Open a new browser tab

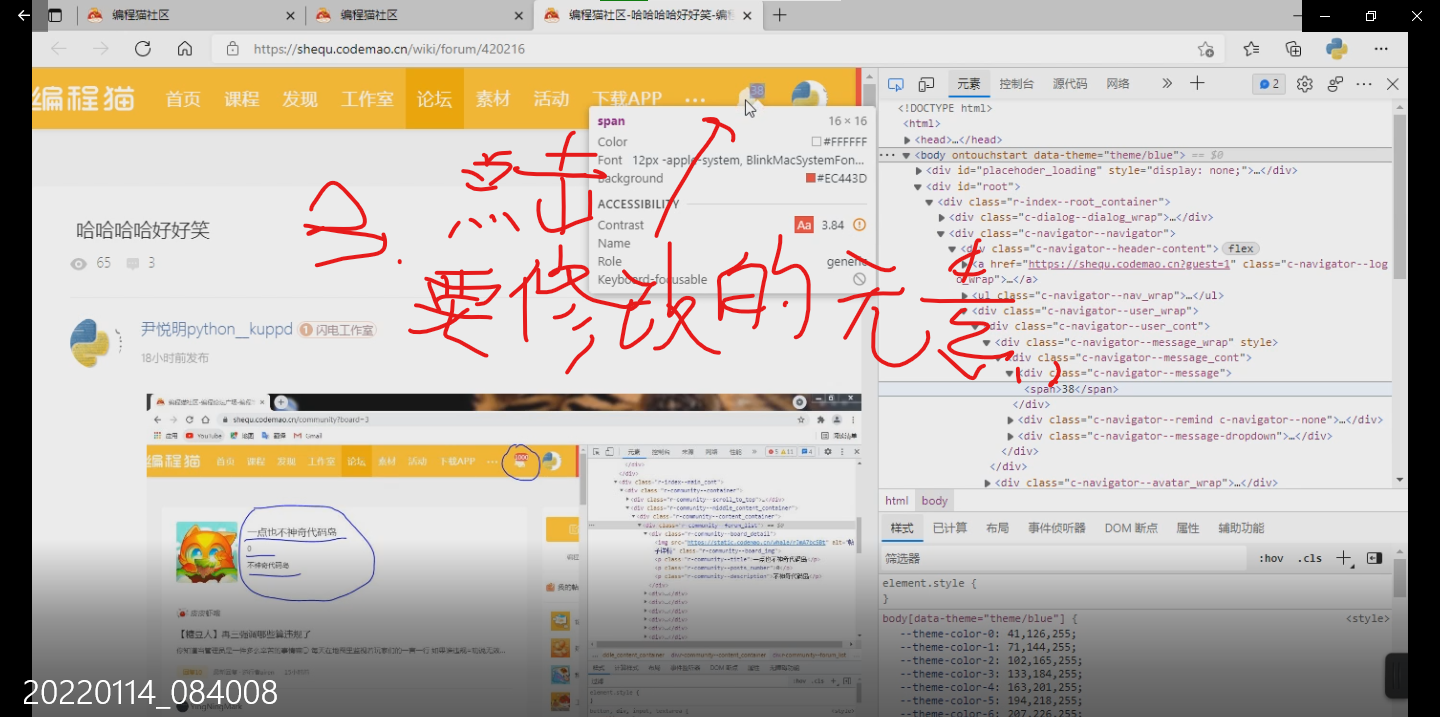tap(780, 15)
